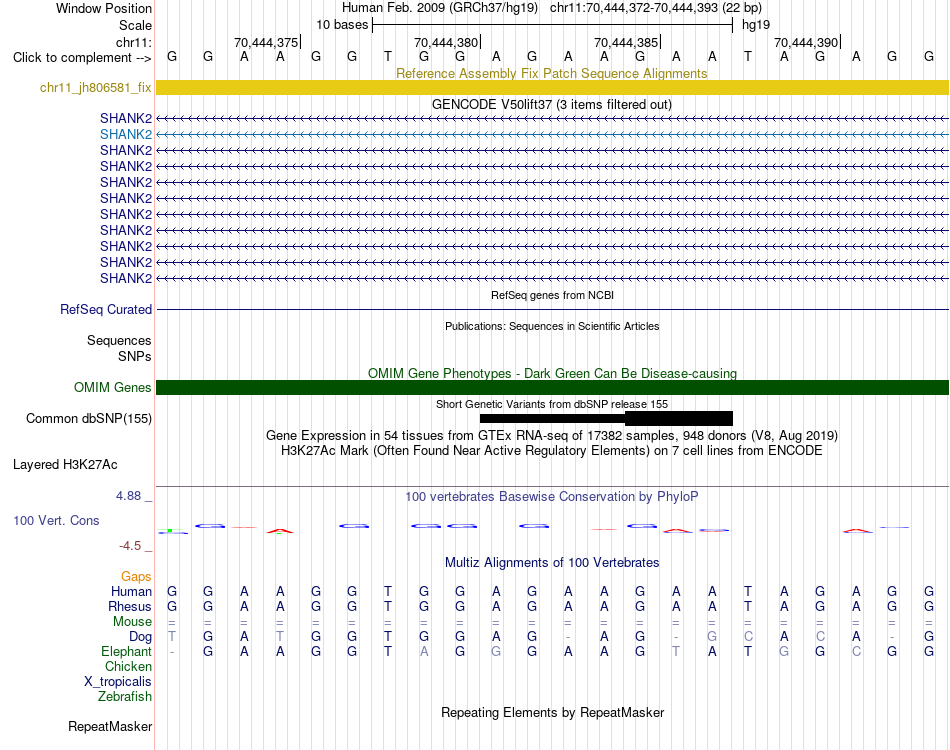Screen dimensions: 950x750
Task: Click the Layered H3K27Ac label
Action: click(65, 465)
